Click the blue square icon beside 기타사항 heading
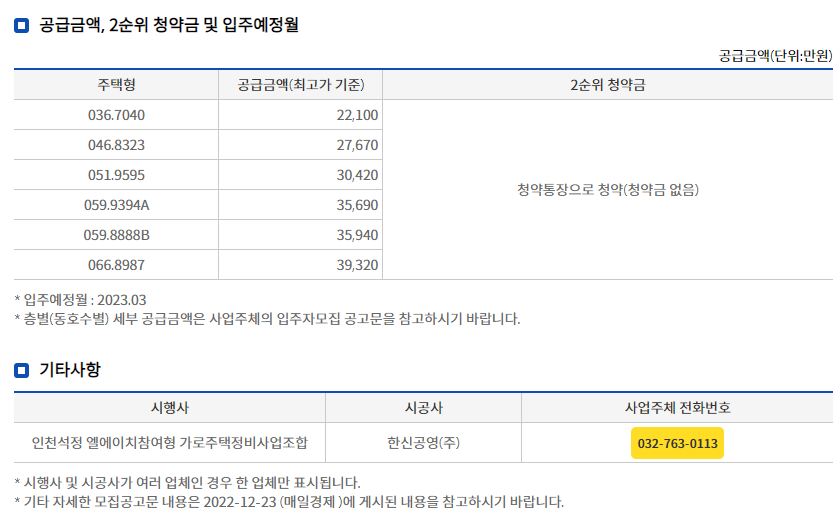 point(21,370)
